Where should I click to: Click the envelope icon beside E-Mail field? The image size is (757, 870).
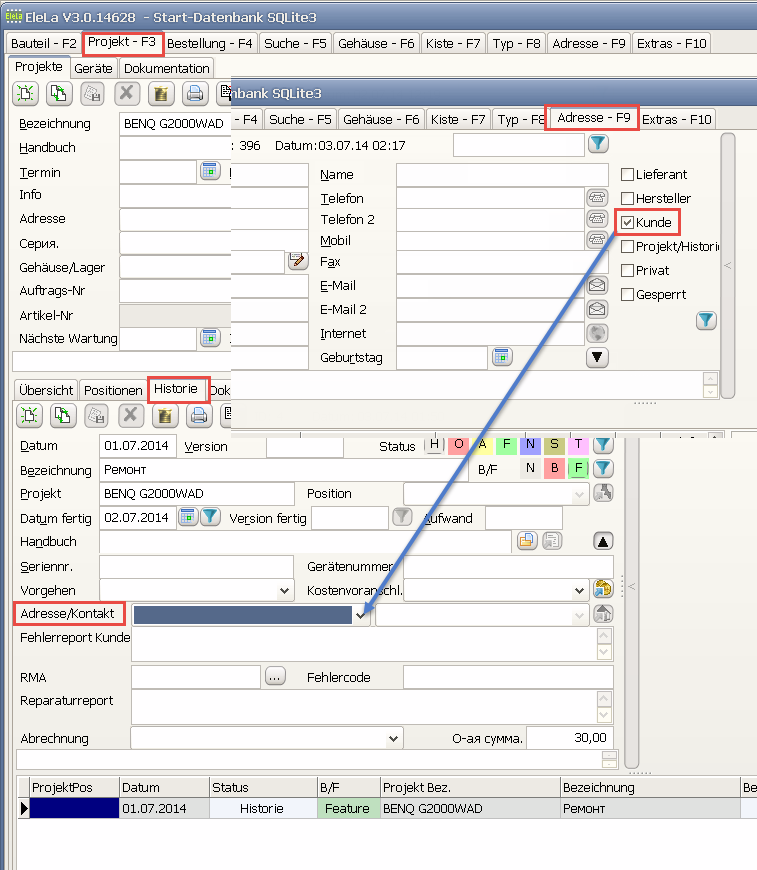point(597,285)
